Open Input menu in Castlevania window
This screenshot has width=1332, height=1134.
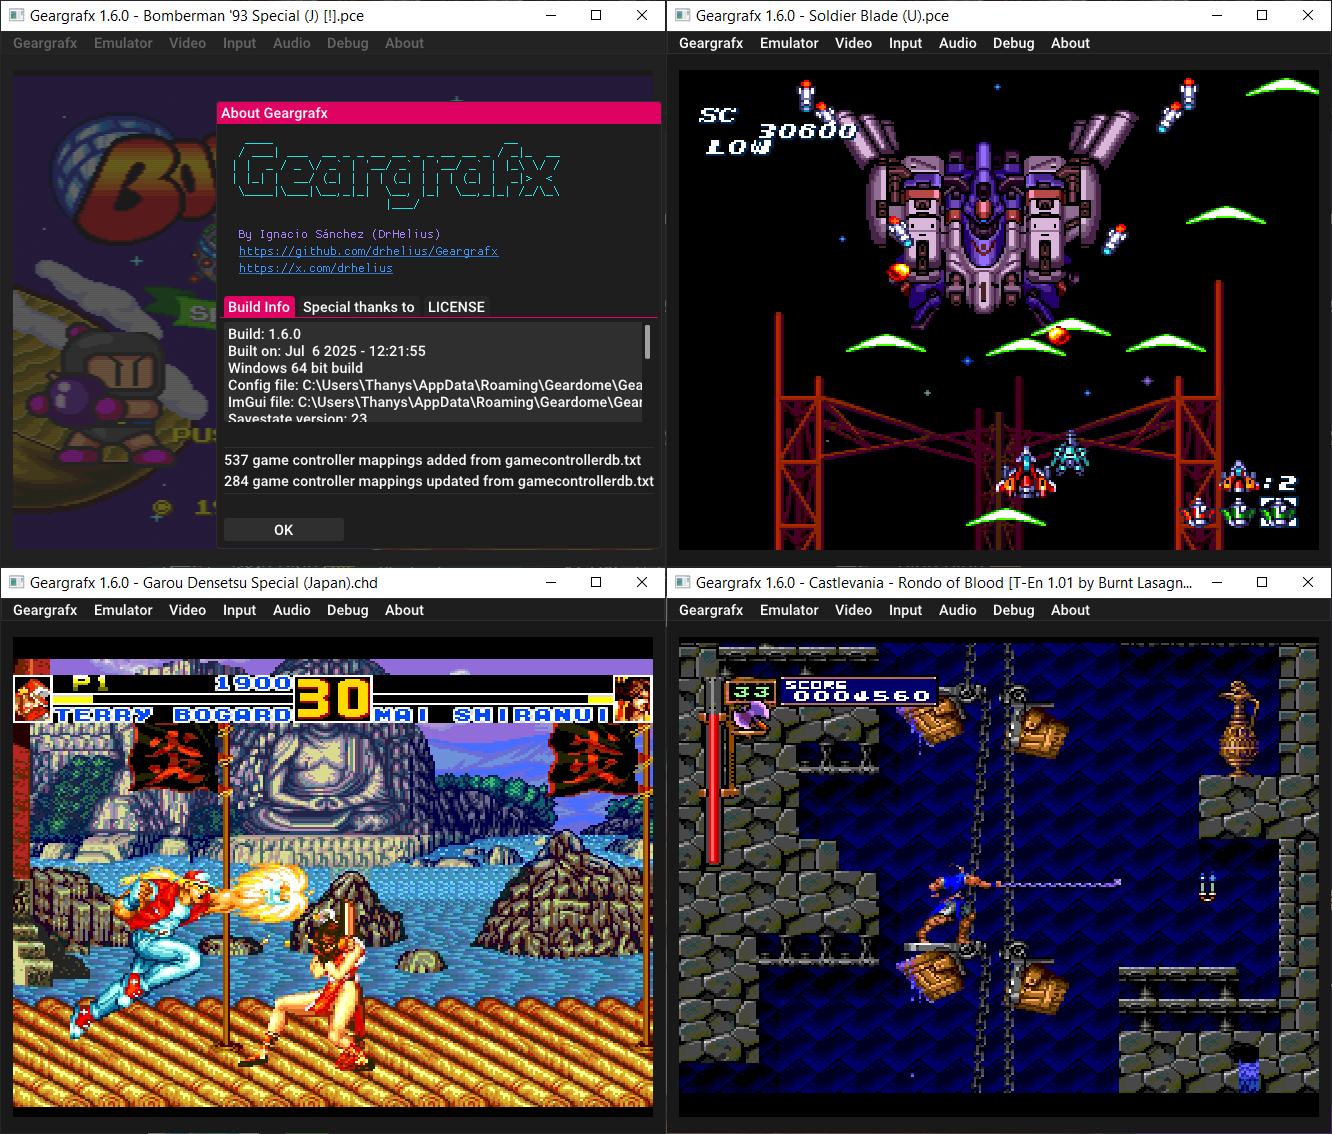pyautogui.click(x=906, y=610)
